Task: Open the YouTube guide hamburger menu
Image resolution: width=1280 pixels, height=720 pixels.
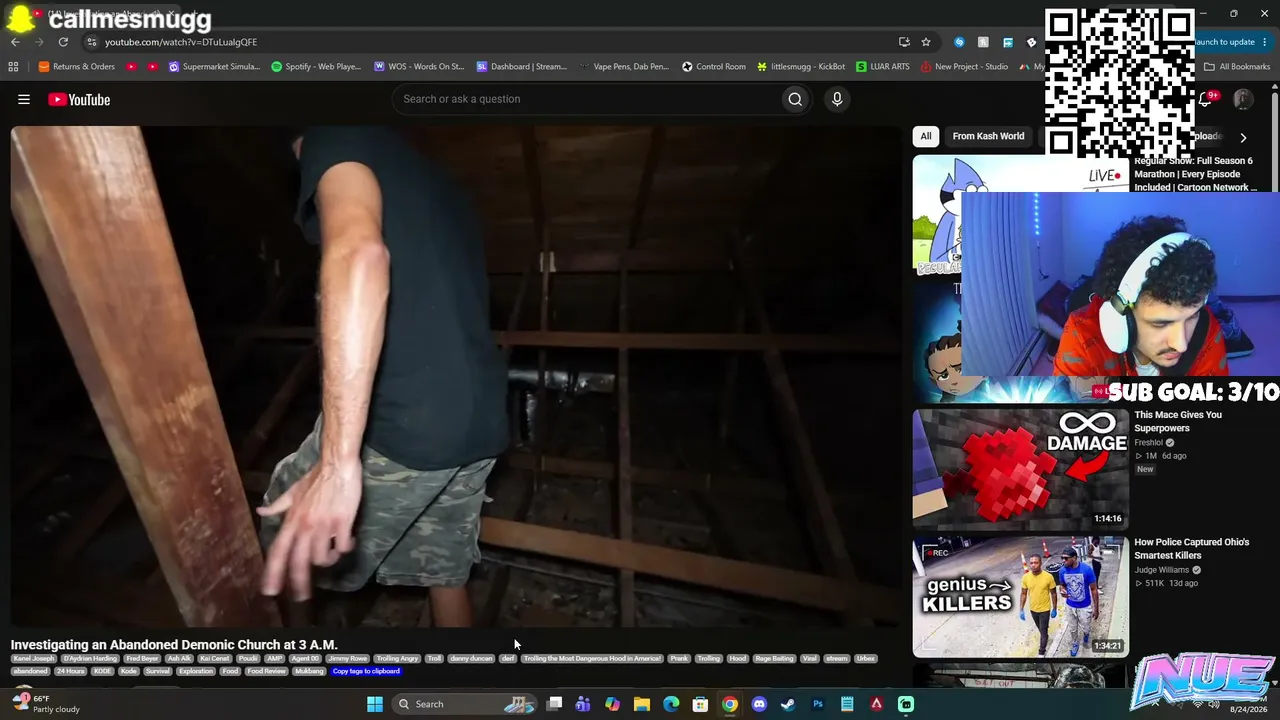Action: 24,99
